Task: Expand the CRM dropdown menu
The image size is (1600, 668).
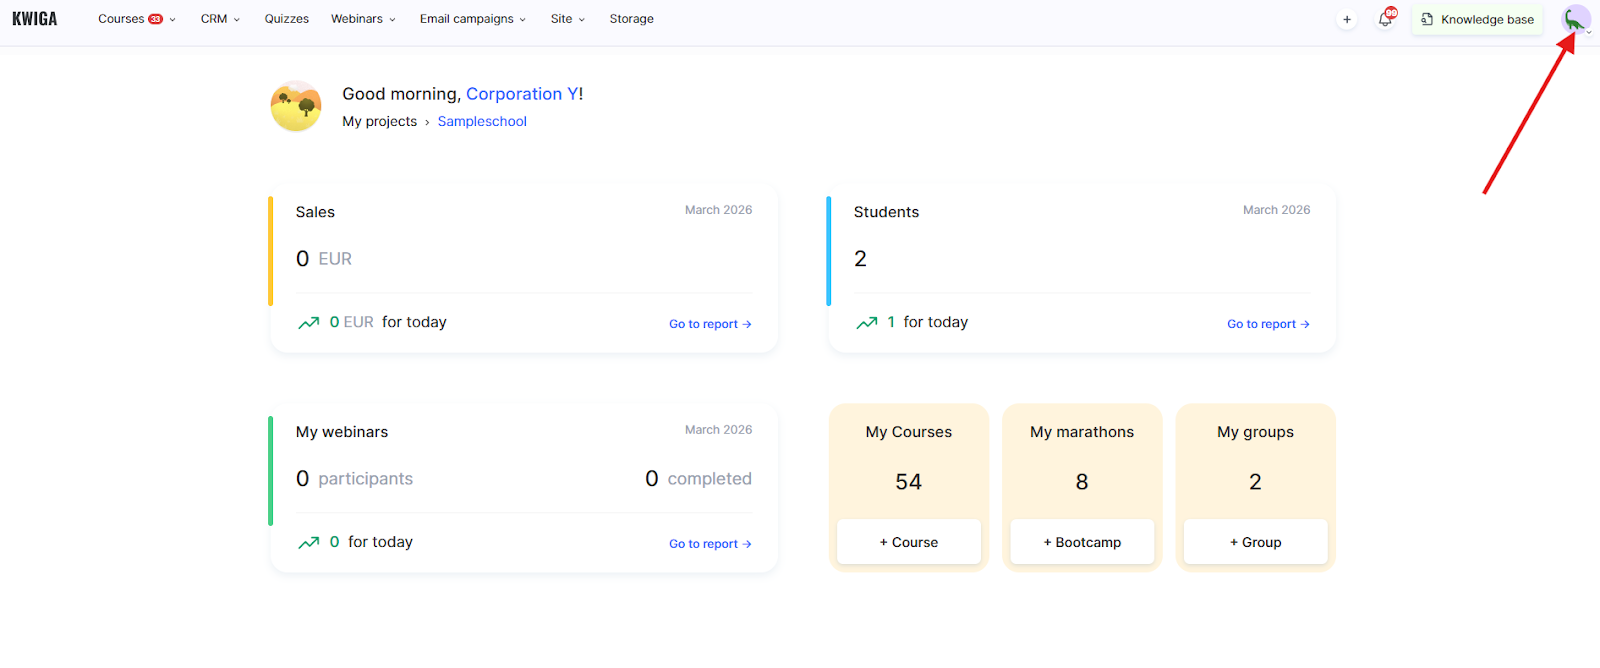Action: click(220, 19)
